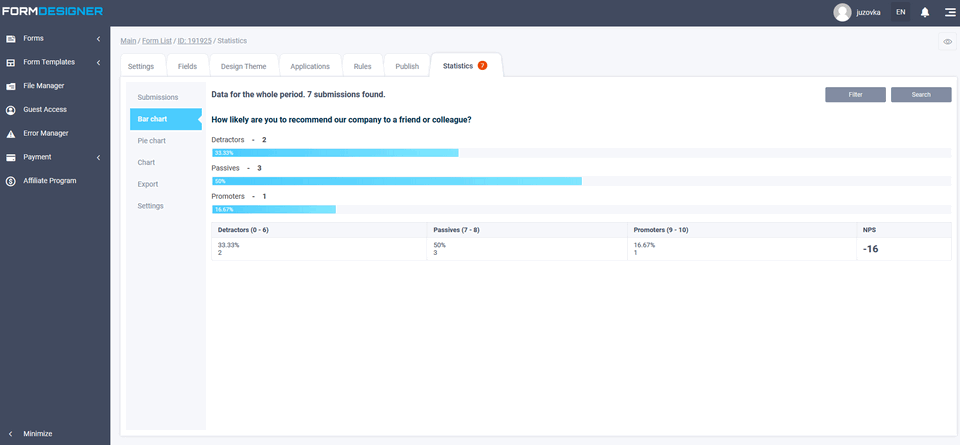Click the Error Manager warning icon
Screen dimensions: 960x445
coord(11,133)
